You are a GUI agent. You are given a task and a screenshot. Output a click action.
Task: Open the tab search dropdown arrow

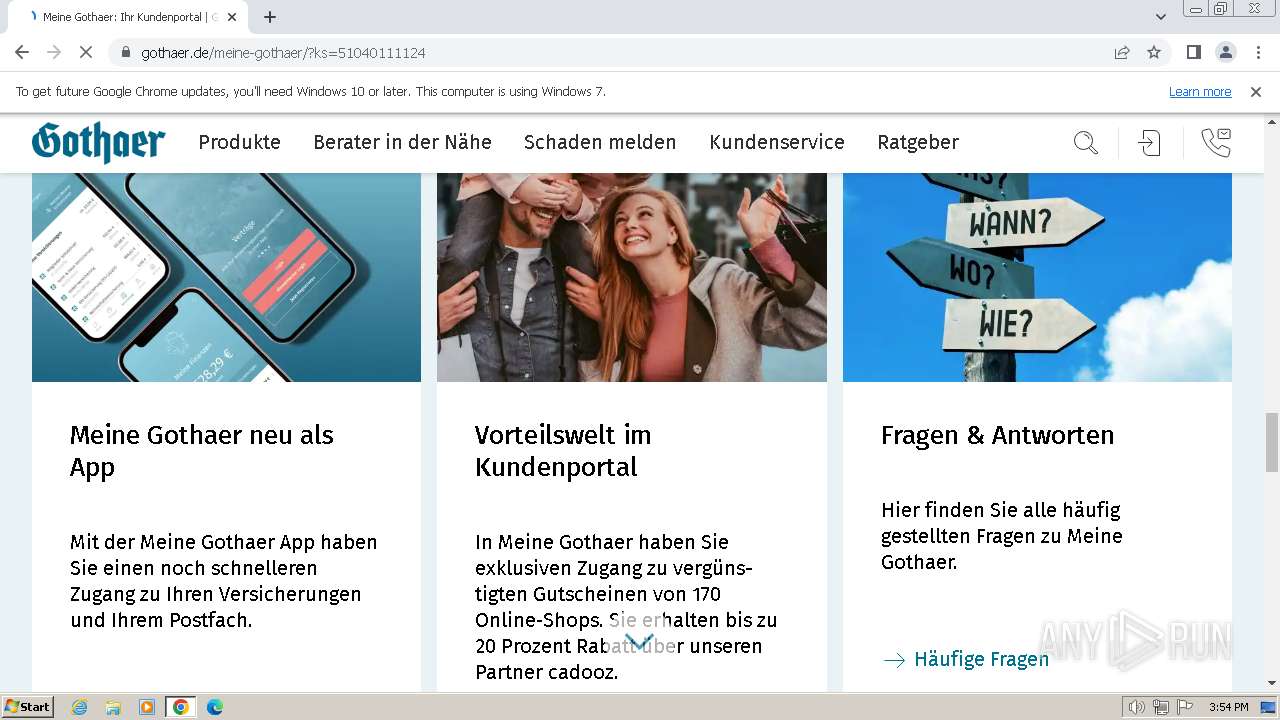(1160, 17)
